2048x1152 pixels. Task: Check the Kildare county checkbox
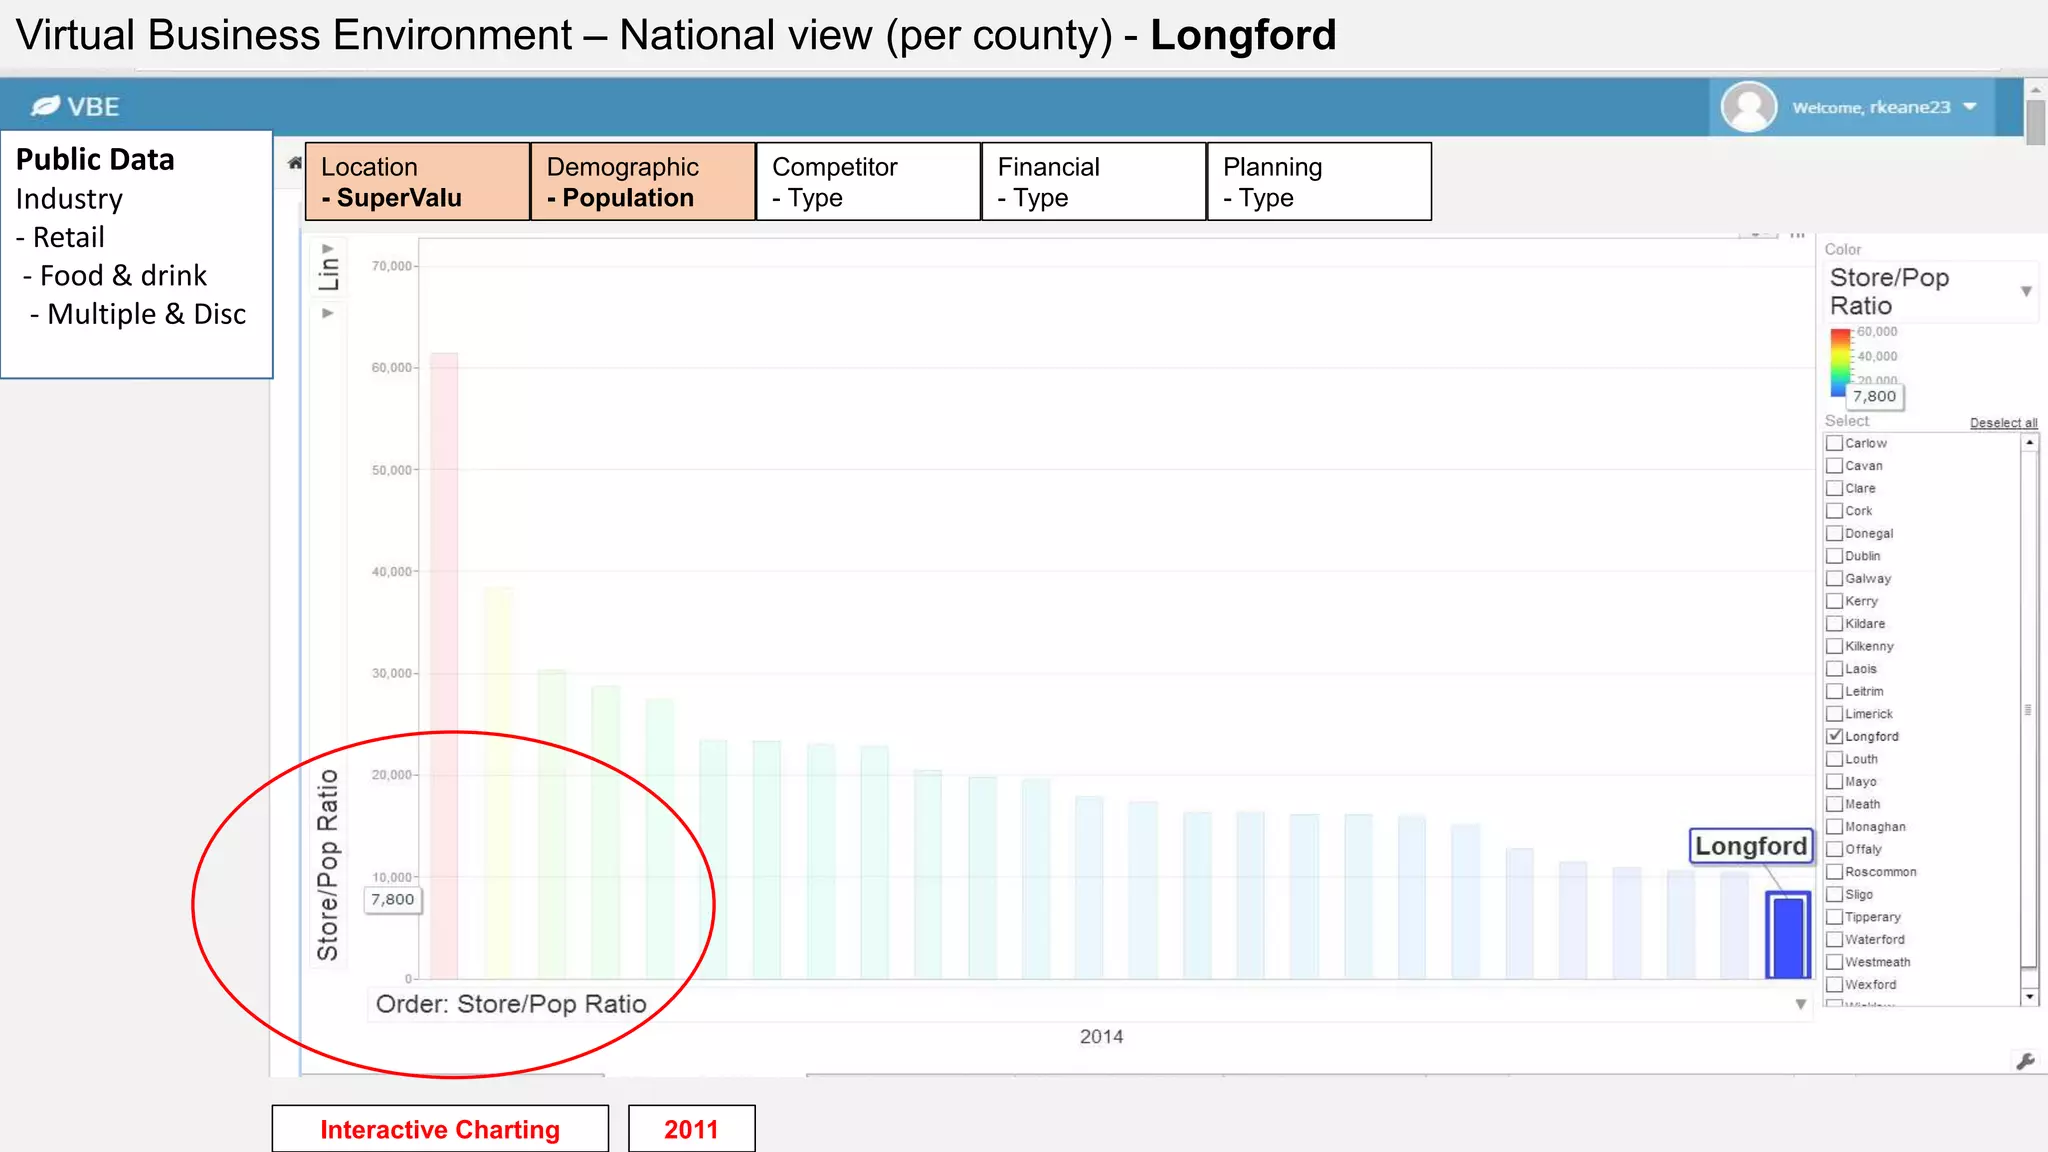pos(1834,624)
